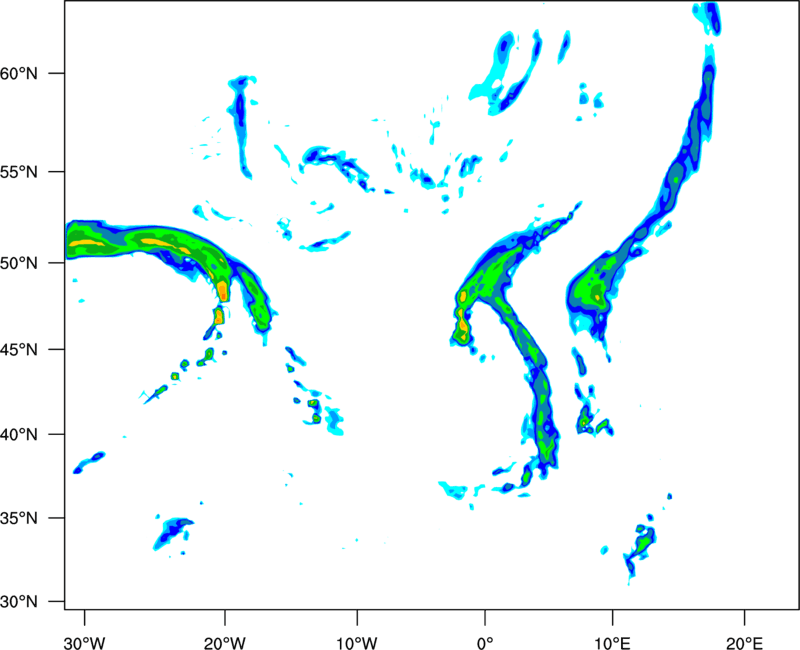Click the 20°W longitude label
This screenshot has width=800, height=650.
[x=224, y=643]
